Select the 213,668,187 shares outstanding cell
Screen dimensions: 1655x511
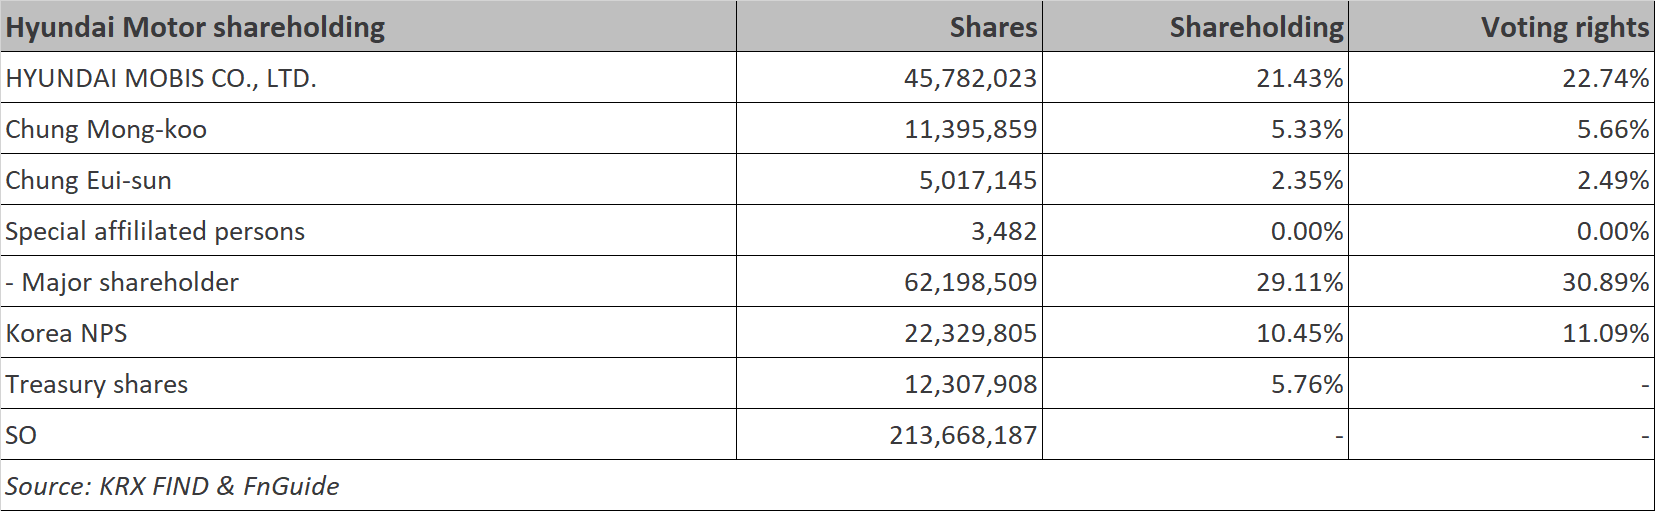[x=963, y=435]
